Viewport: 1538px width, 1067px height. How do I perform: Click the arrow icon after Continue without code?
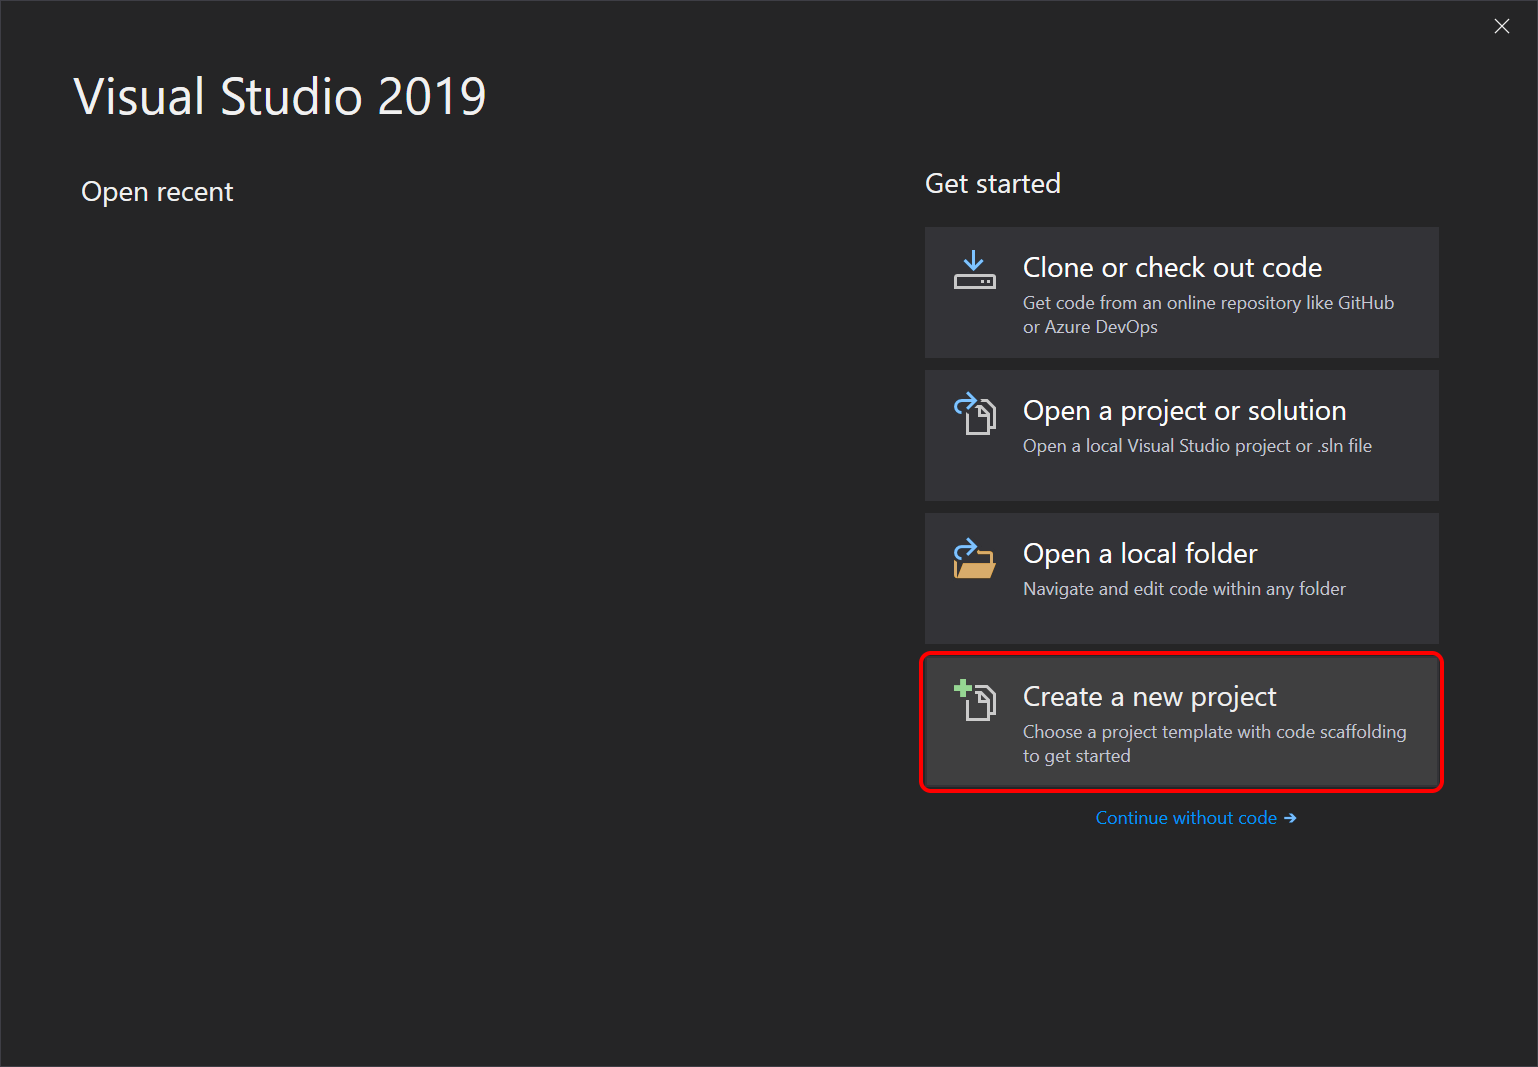pyautogui.click(x=1290, y=818)
